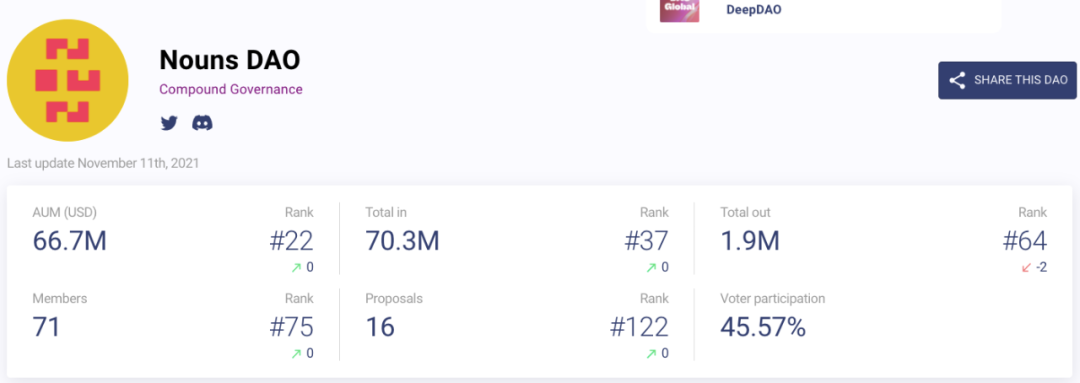Click the #64 total out rank
This screenshot has width=1080, height=383.
tap(1025, 241)
